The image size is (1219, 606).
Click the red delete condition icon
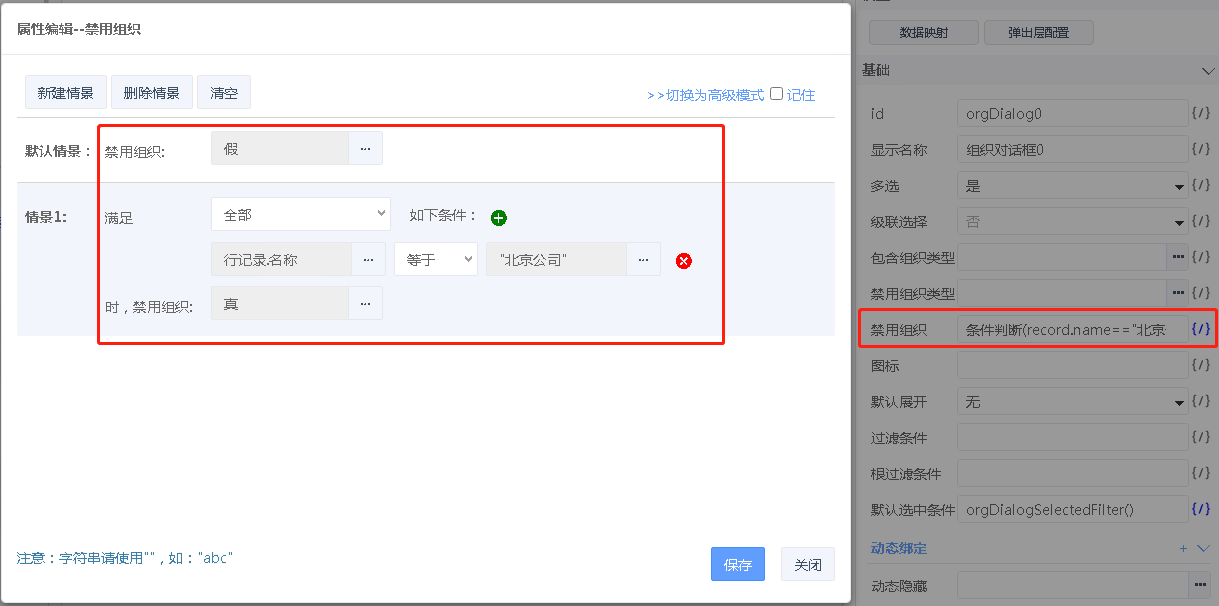pyautogui.click(x=684, y=261)
